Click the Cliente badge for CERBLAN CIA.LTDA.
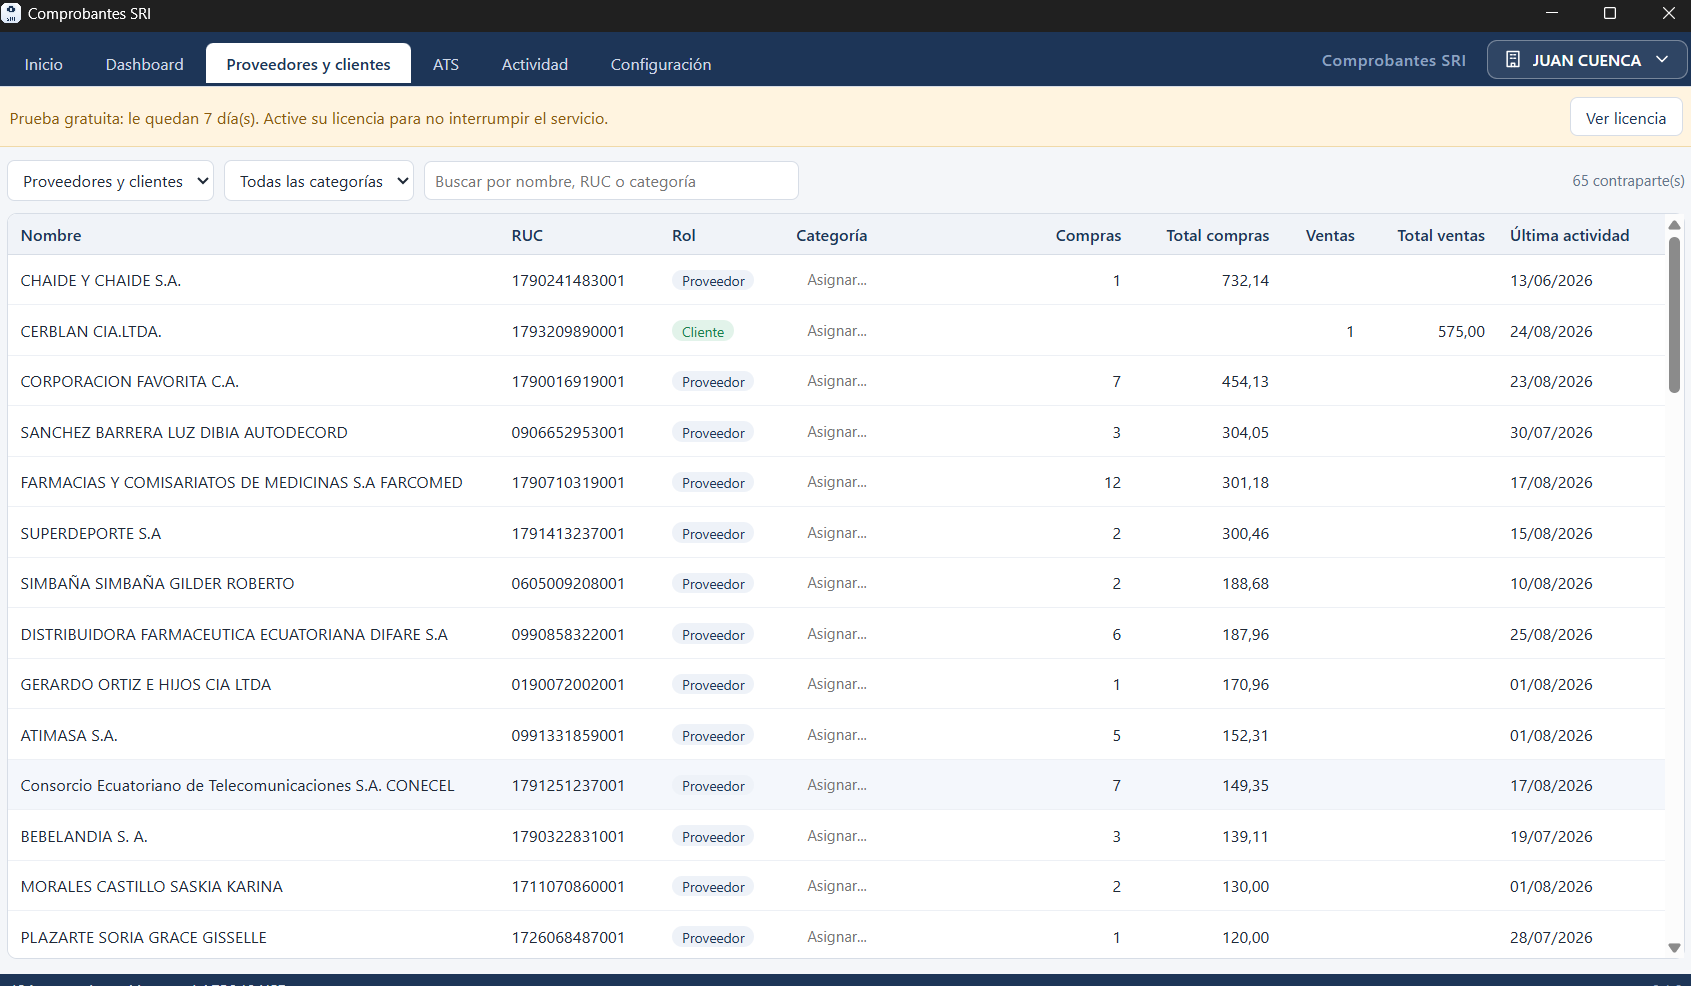The height and width of the screenshot is (986, 1691). point(703,331)
